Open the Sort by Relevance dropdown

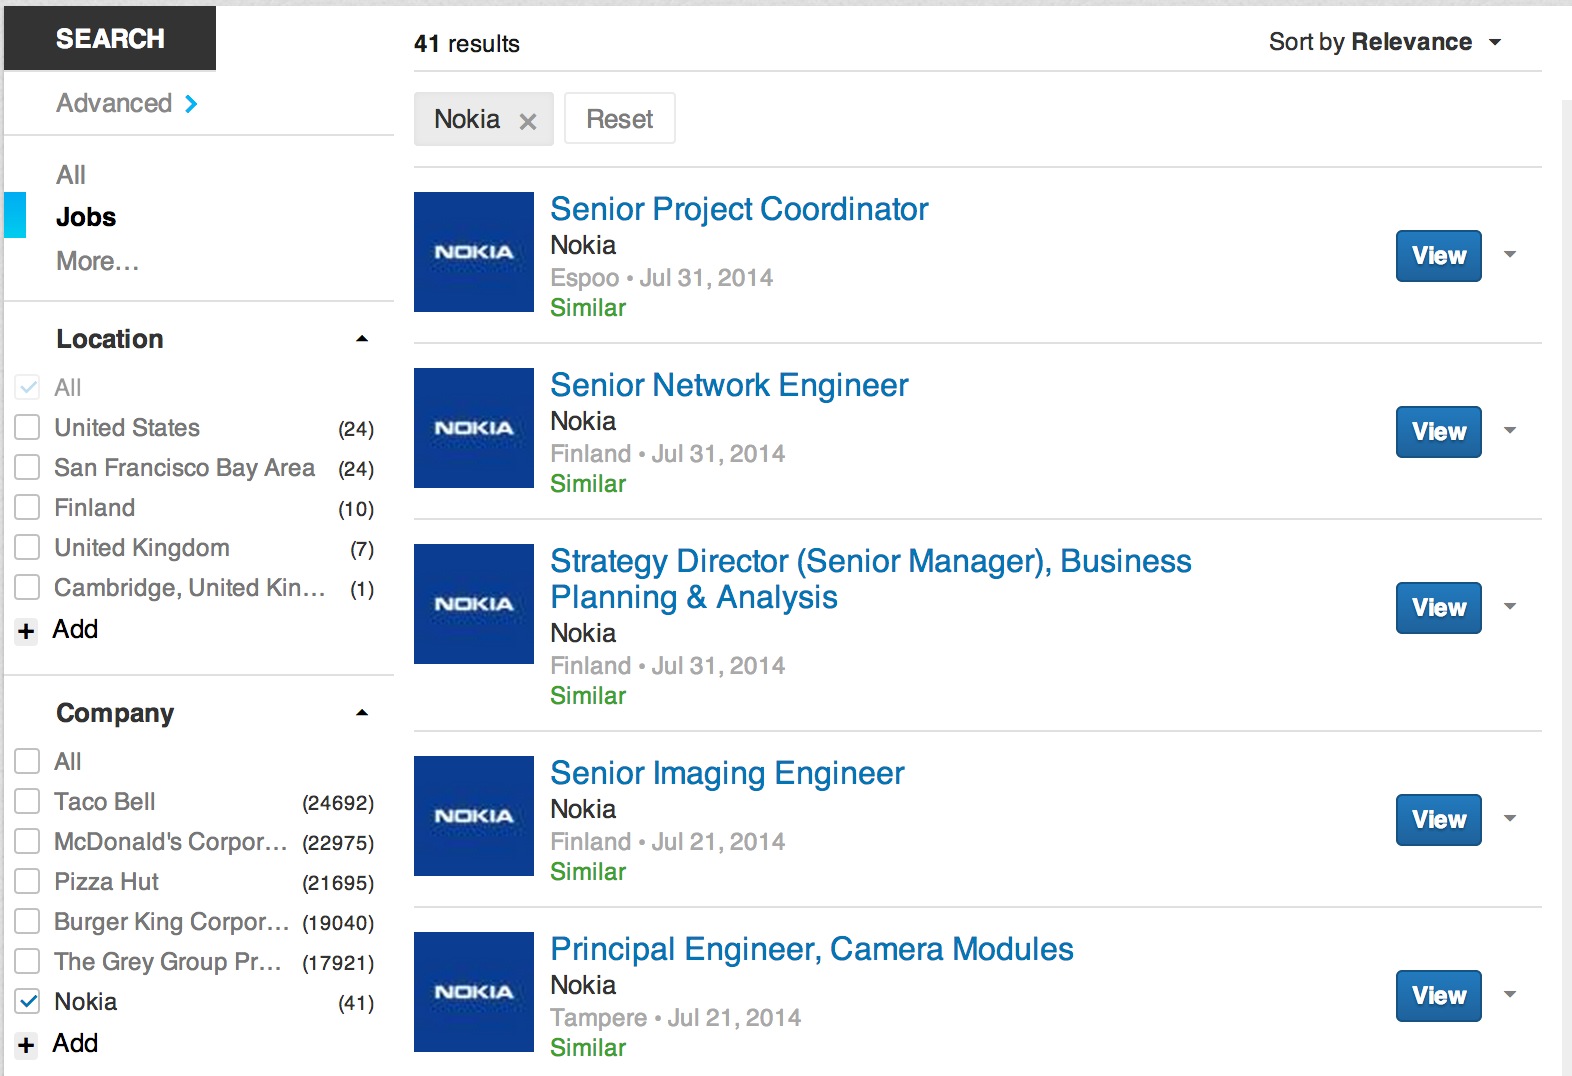coord(1385,42)
